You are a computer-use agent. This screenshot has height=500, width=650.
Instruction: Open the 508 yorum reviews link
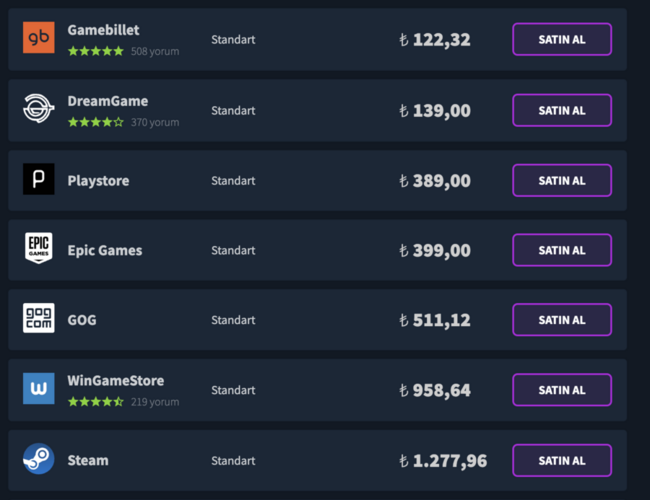point(155,51)
